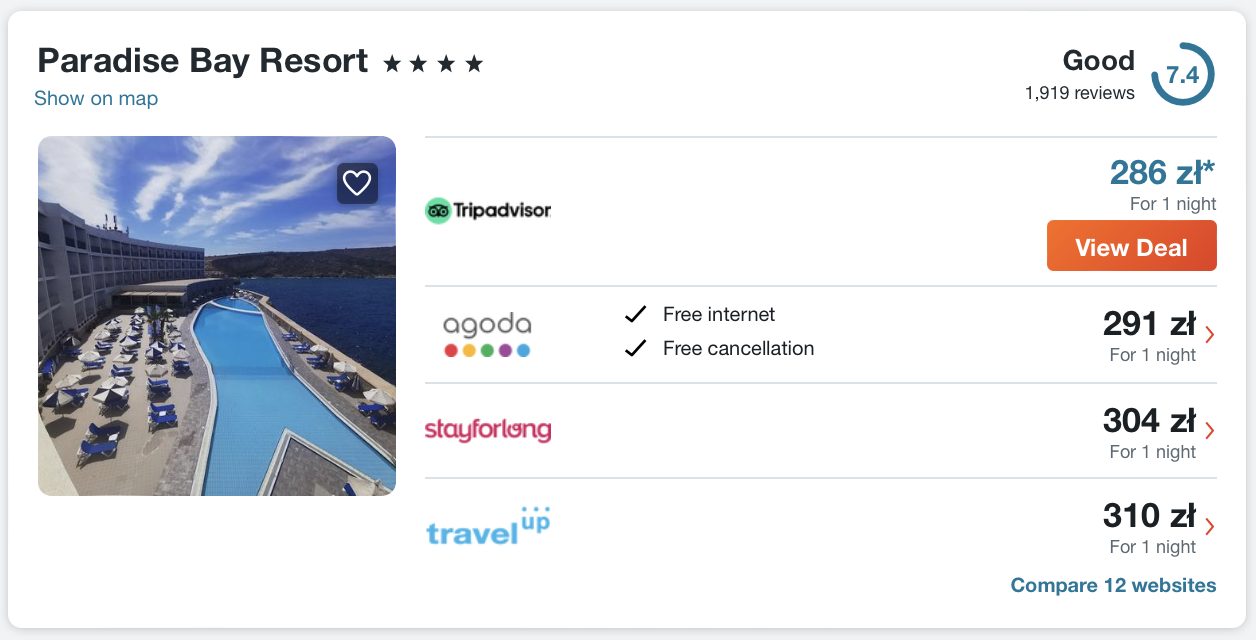Open the Paradise Bay Resort title

coord(203,61)
